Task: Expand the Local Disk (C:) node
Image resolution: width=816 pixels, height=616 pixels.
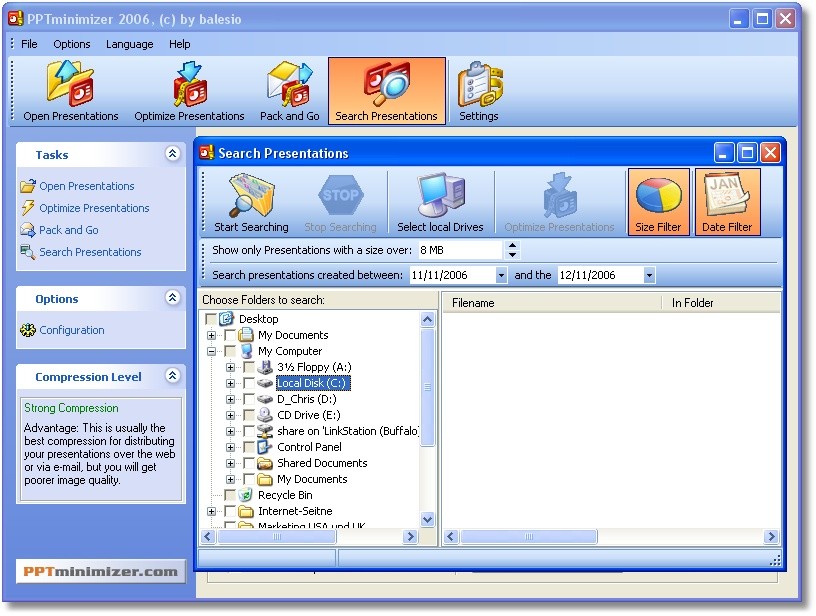Action: pos(230,383)
